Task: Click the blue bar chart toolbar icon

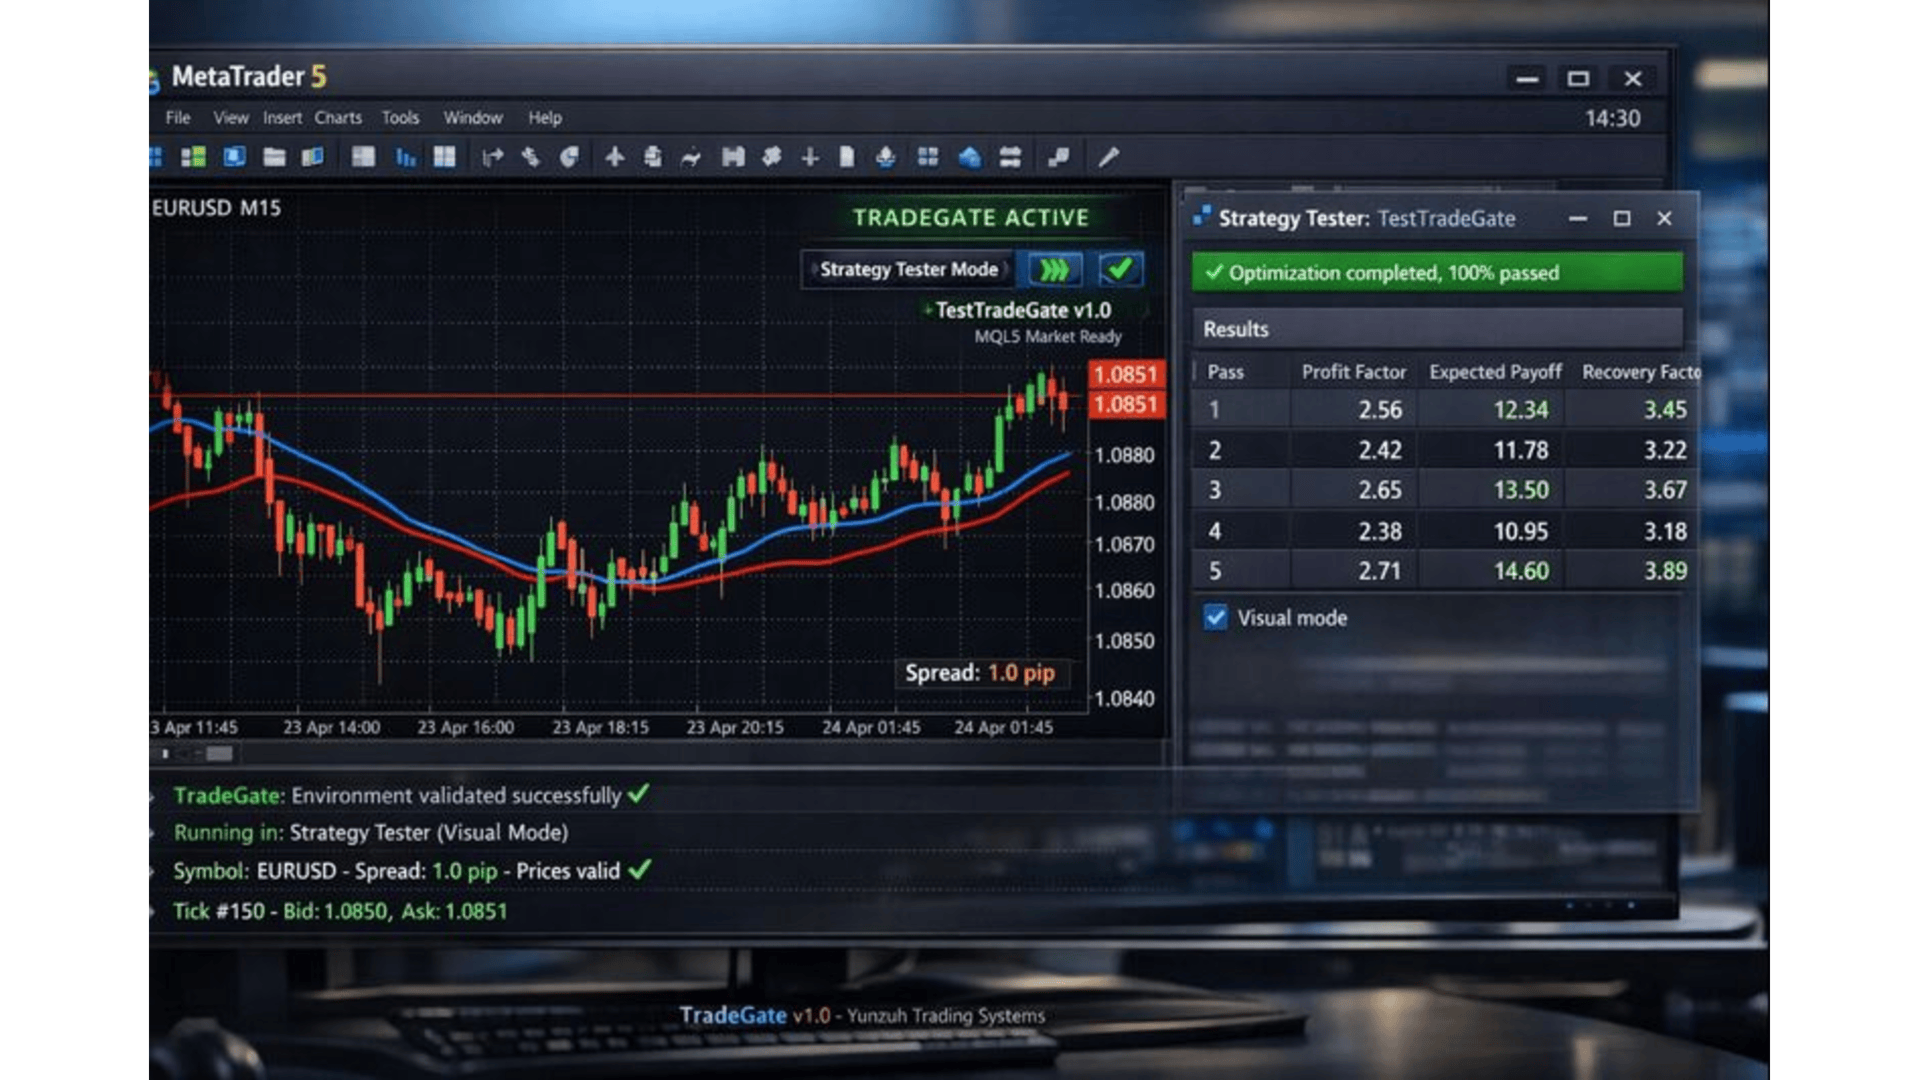Action: point(405,157)
